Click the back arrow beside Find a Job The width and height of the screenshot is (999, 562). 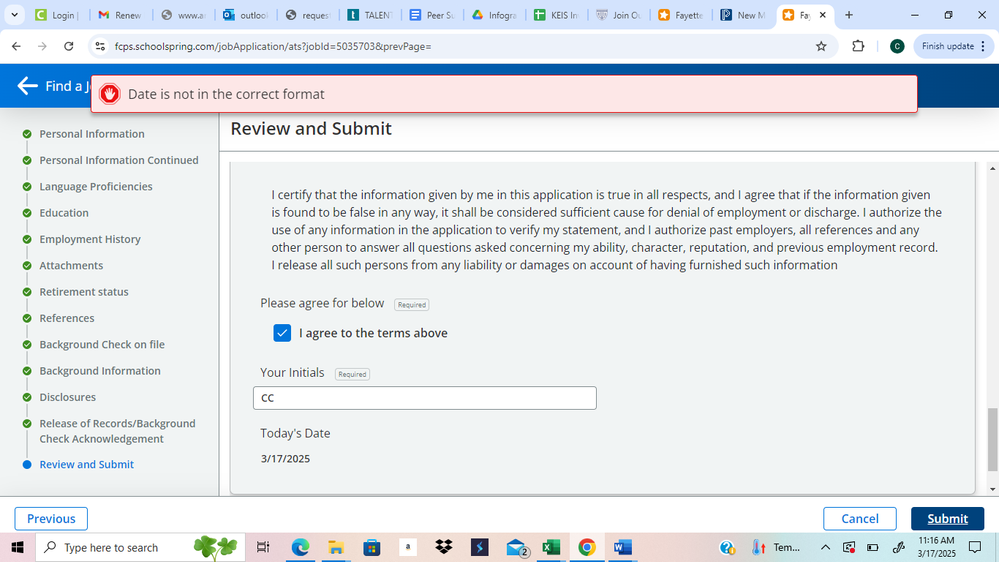coord(27,86)
